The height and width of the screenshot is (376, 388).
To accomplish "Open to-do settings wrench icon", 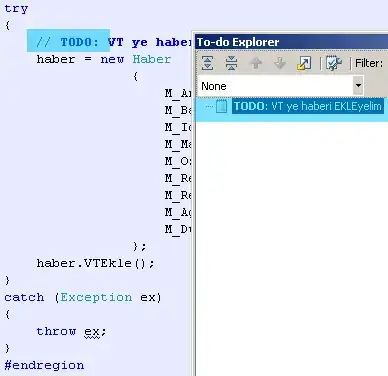I will point(334,63).
